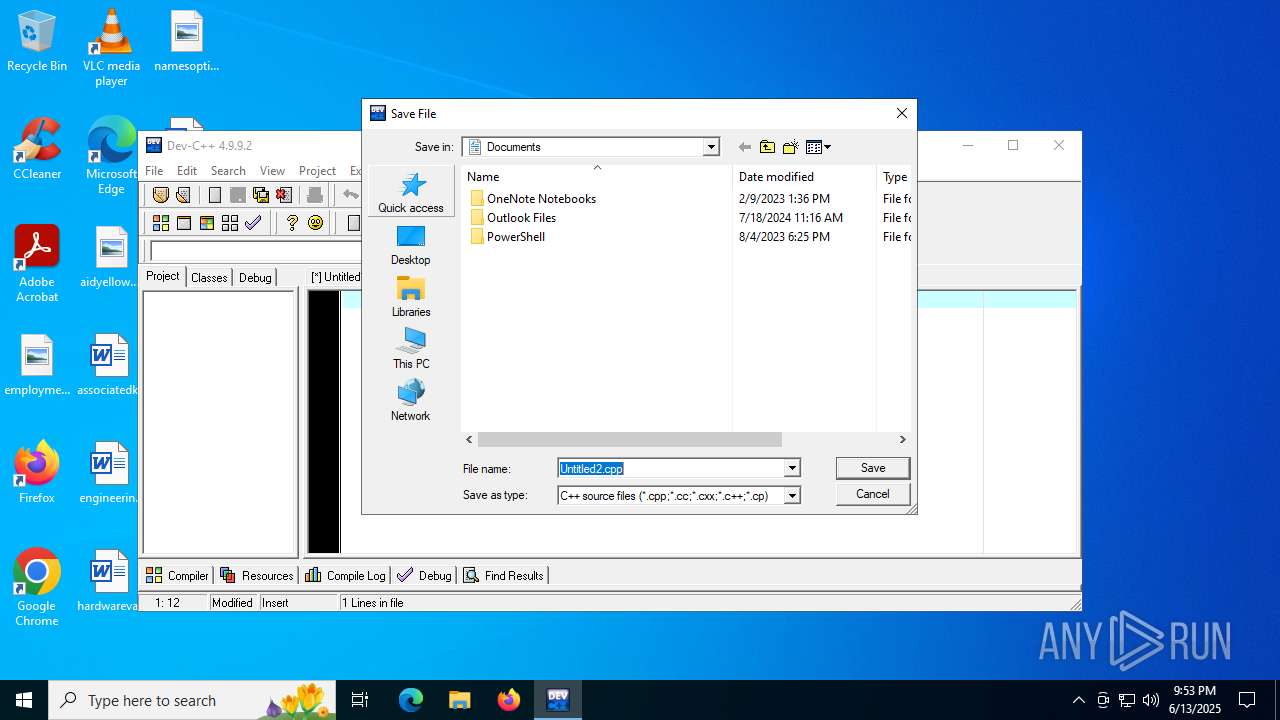Click the Rebuild All gray grid icon

[x=230, y=223]
